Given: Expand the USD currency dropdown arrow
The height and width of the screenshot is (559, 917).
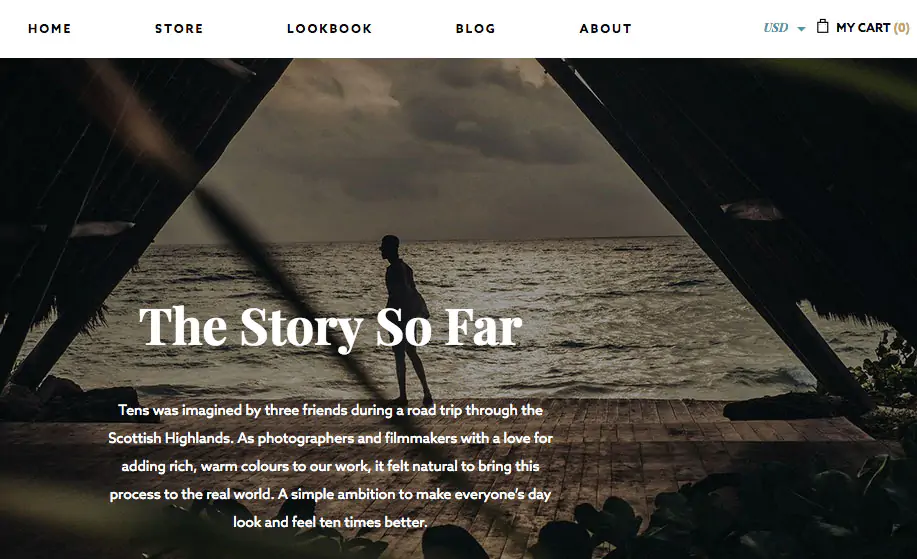Looking at the screenshot, I should [801, 29].
